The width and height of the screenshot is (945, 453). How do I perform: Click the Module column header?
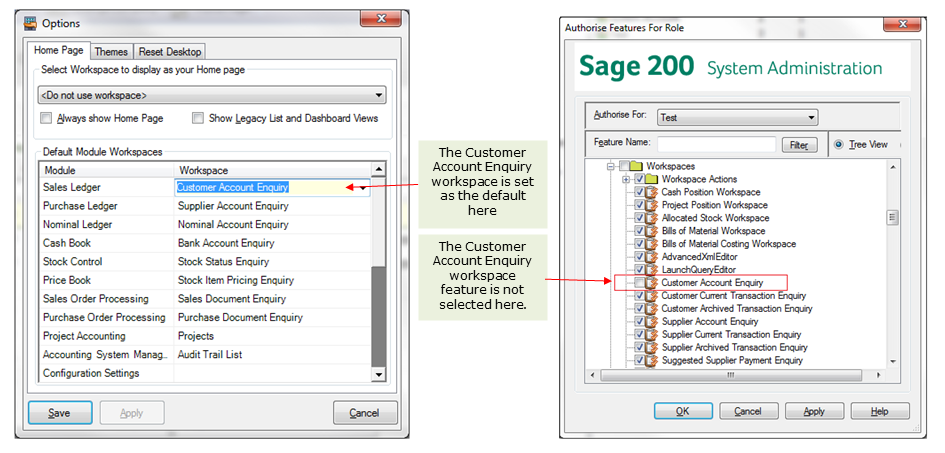pyautogui.click(x=107, y=170)
